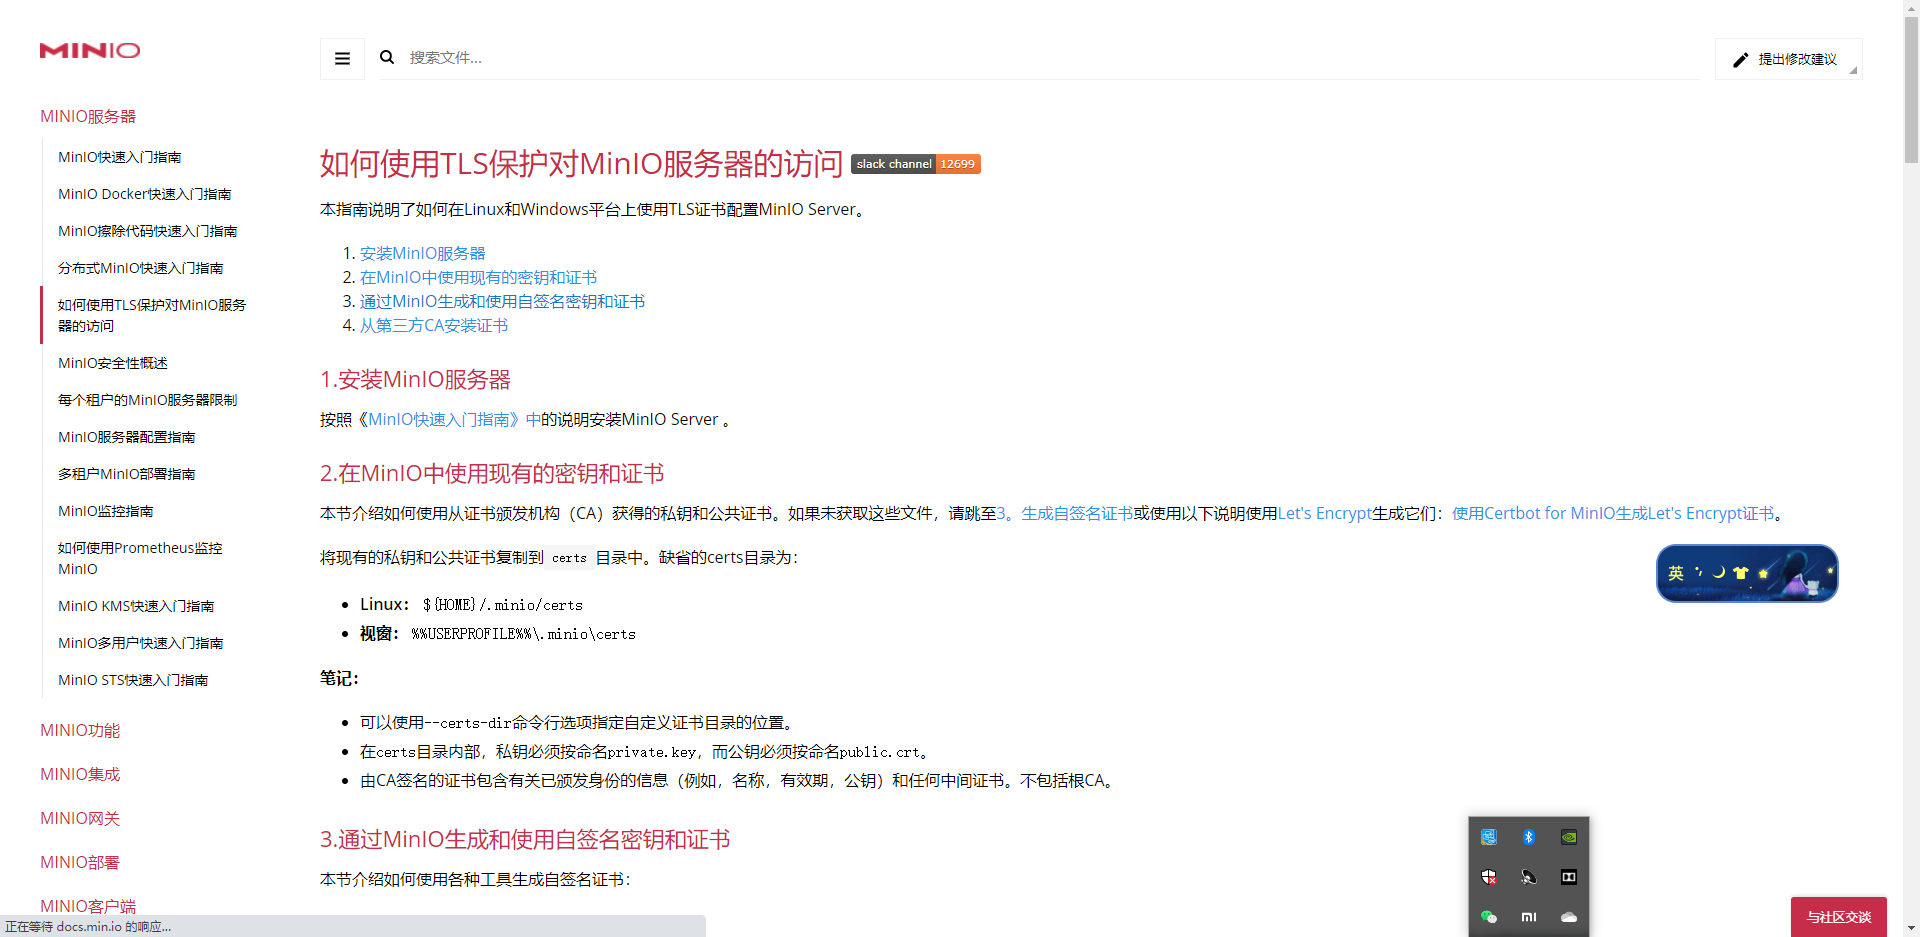Screen dimensions: 1920x937
Task: Click the 从第三方CA安装证书 link
Action: tap(433, 324)
